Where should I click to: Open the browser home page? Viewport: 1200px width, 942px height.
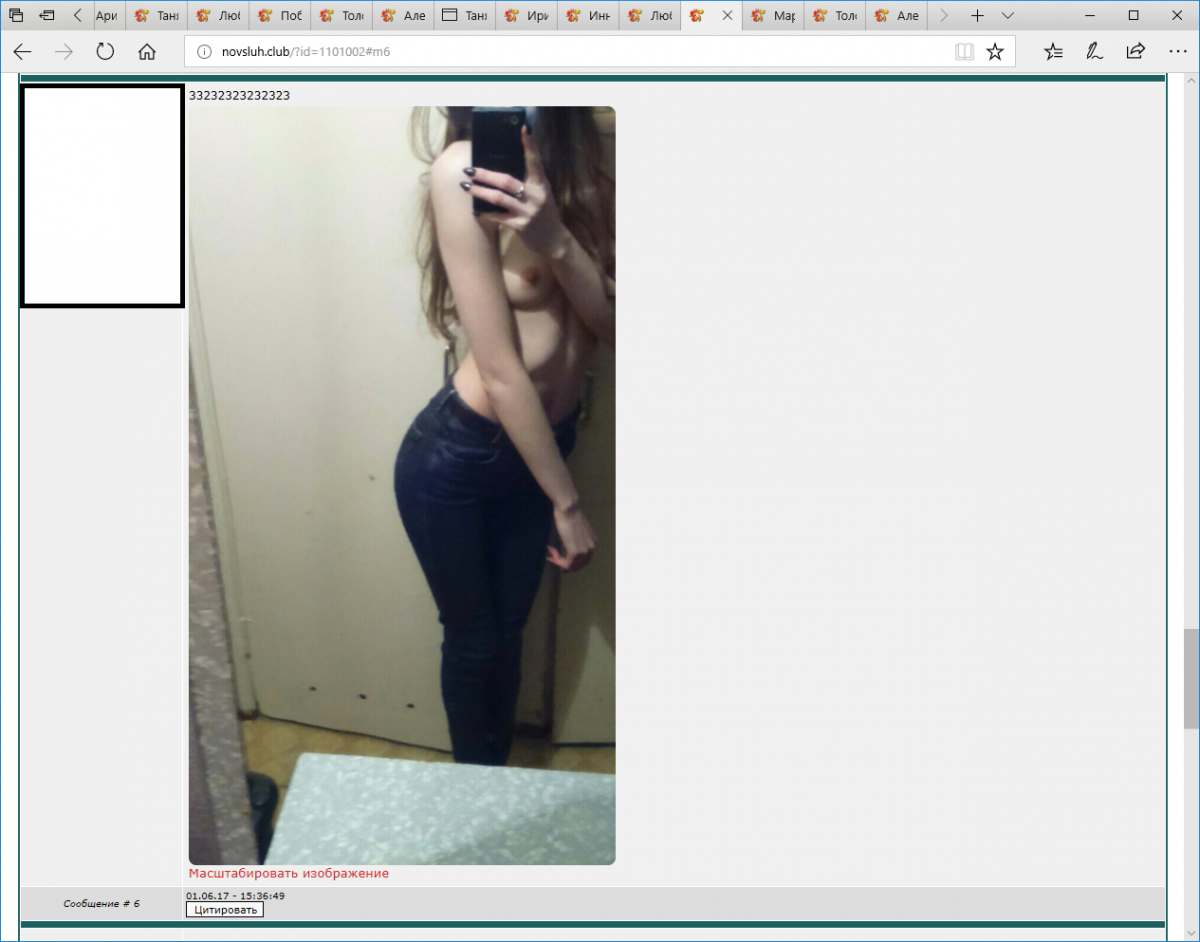[147, 52]
